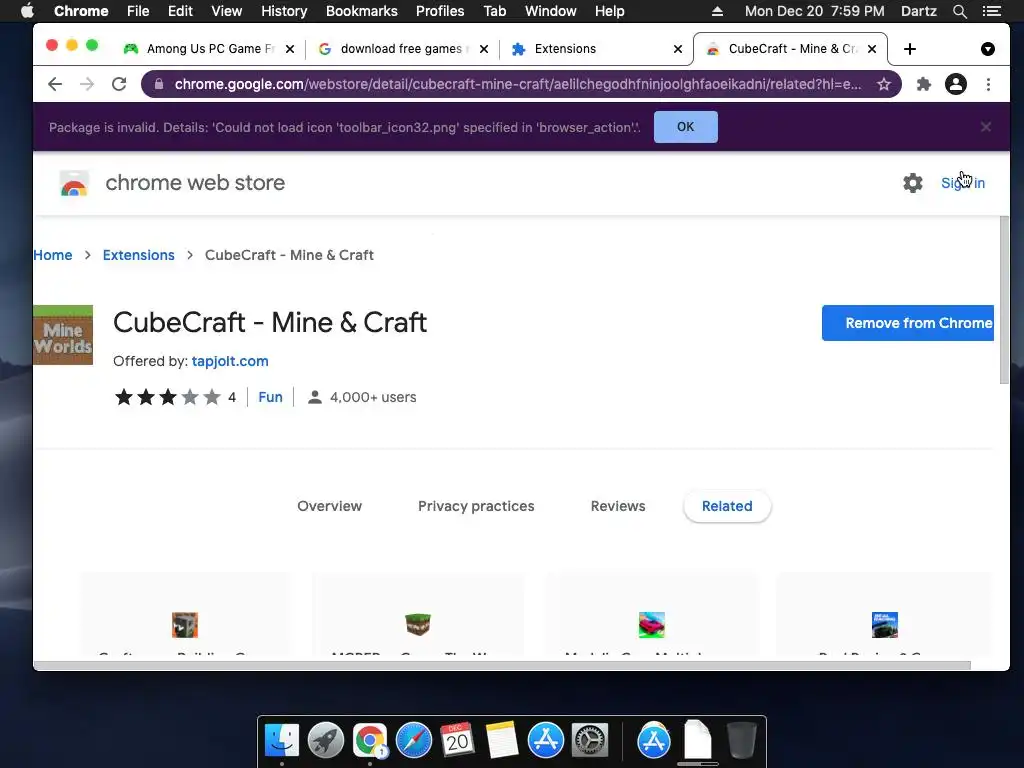Open the first related extension robot thumbnail
Viewport: 1024px width, 768px height.
tap(185, 625)
